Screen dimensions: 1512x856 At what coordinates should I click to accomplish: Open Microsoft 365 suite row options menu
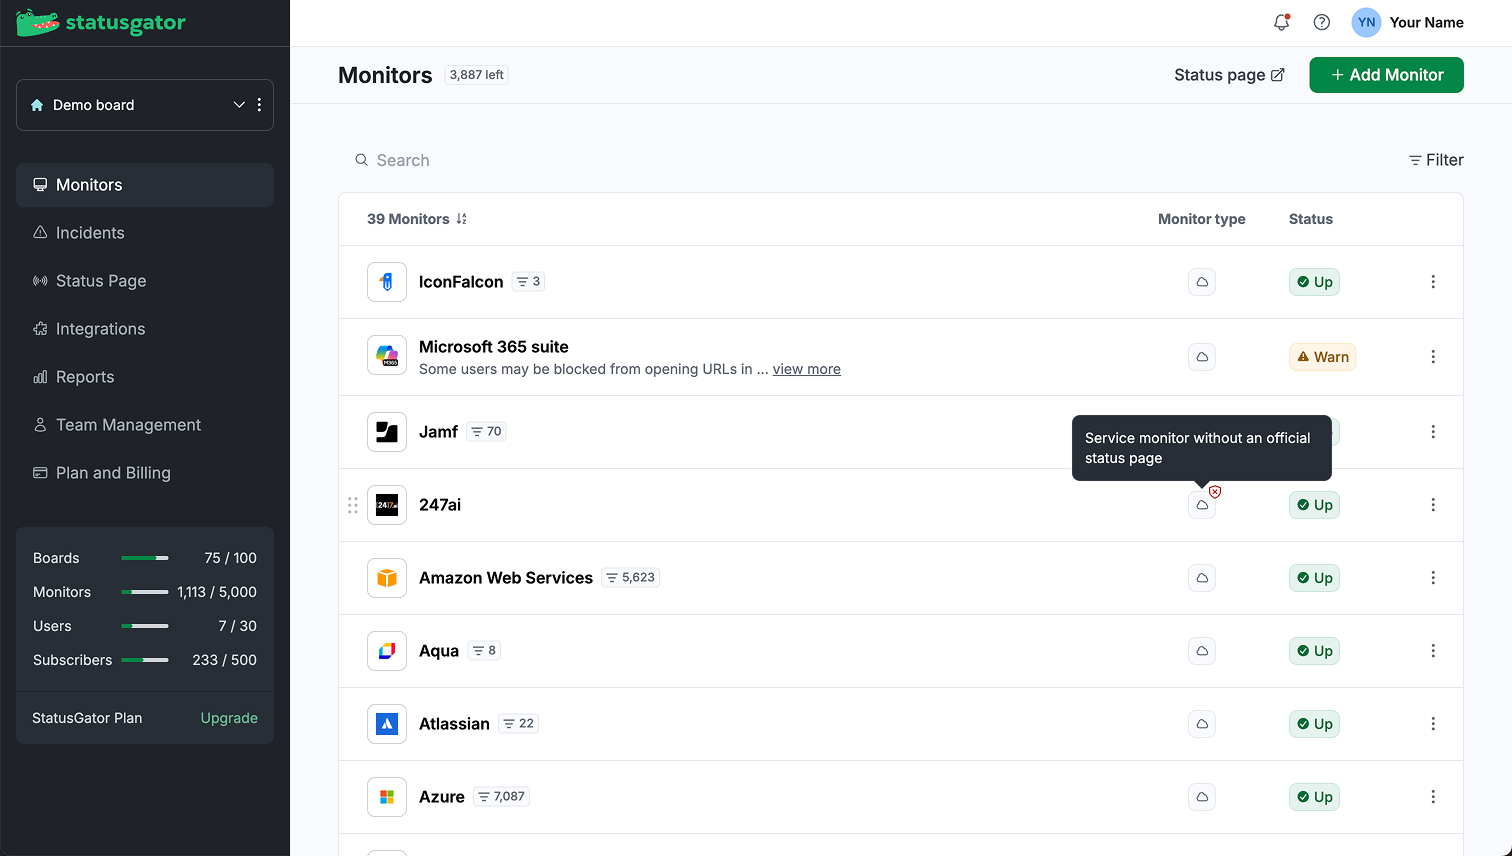1433,357
